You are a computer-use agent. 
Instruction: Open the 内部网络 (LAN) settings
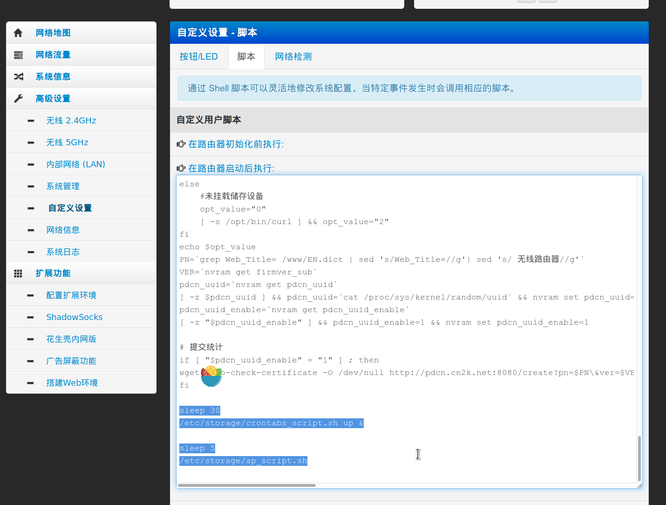[x=75, y=164]
